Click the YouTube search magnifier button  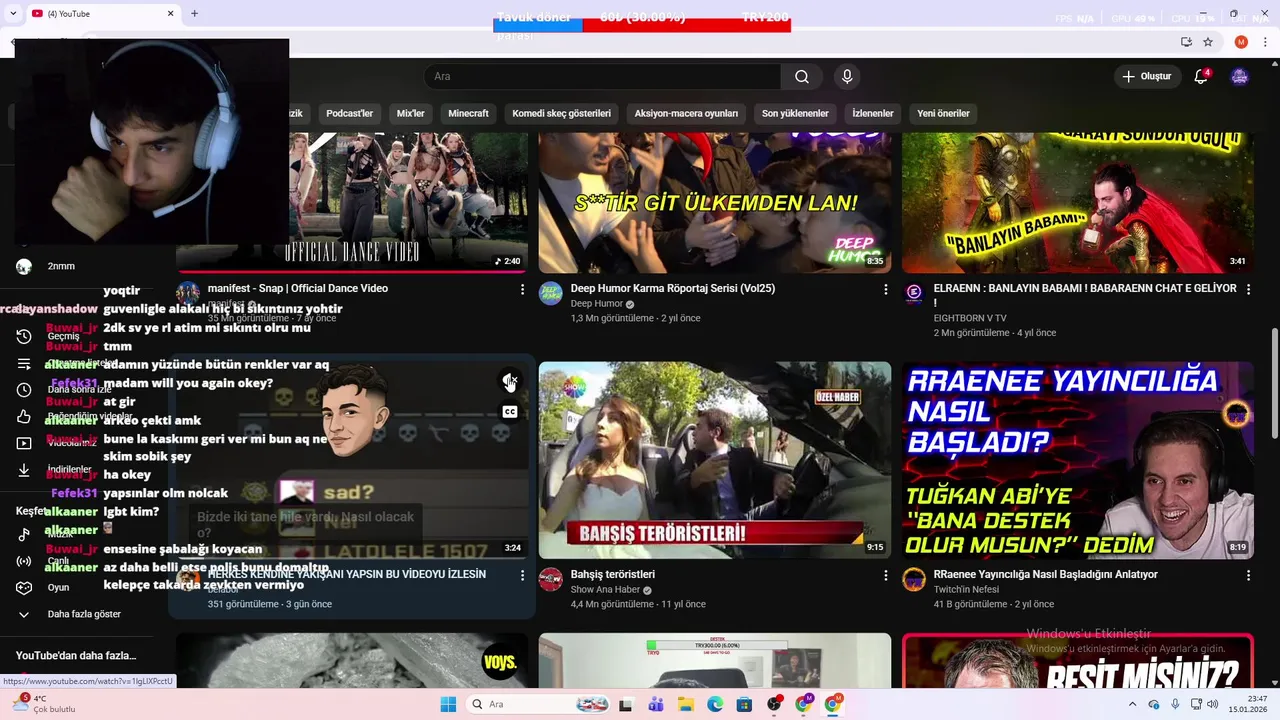tap(802, 77)
